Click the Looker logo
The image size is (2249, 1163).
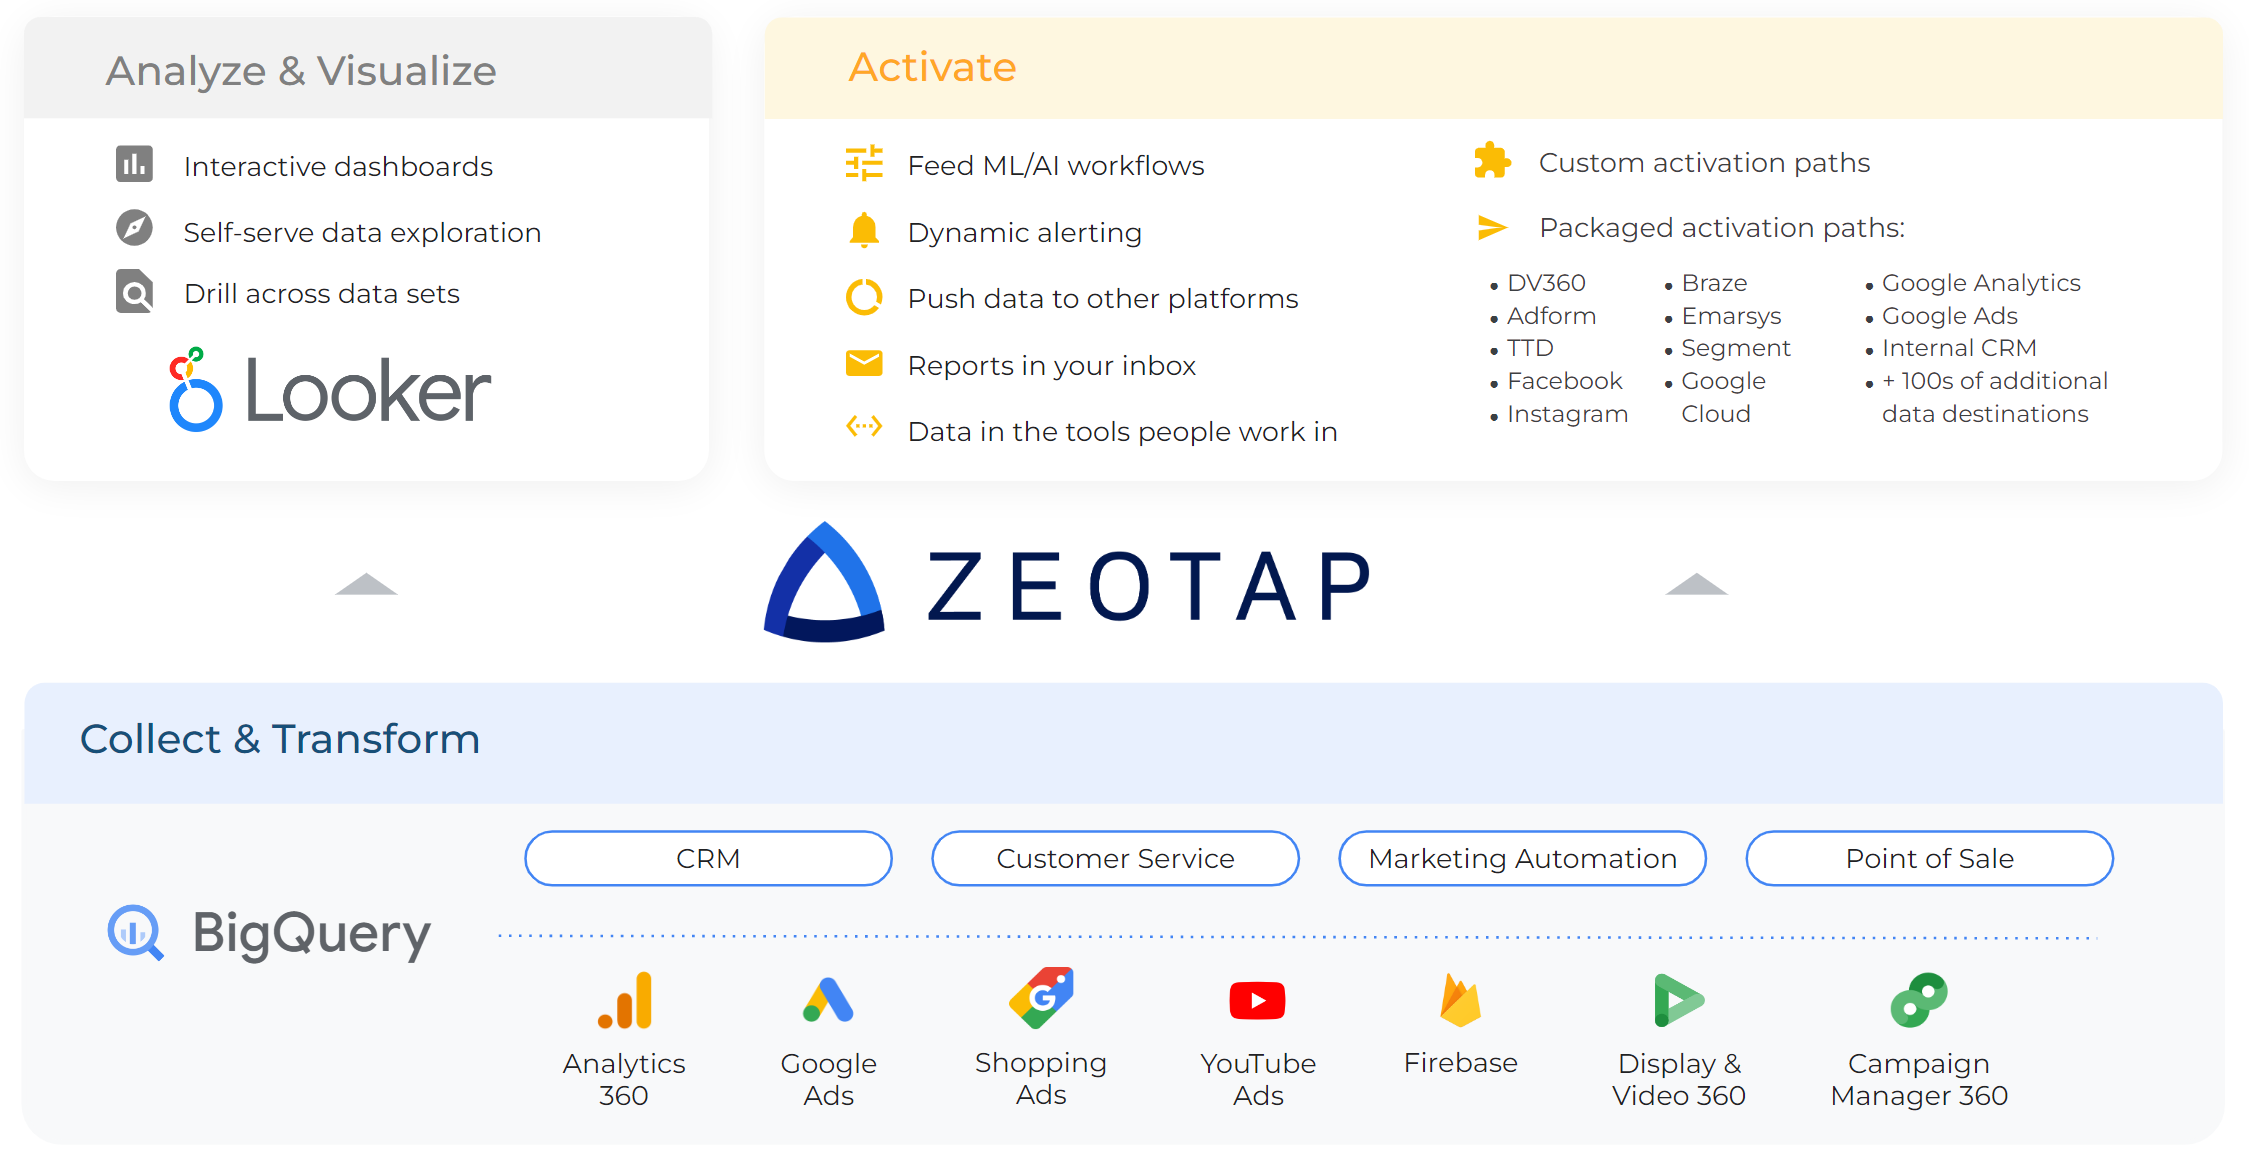(x=330, y=390)
